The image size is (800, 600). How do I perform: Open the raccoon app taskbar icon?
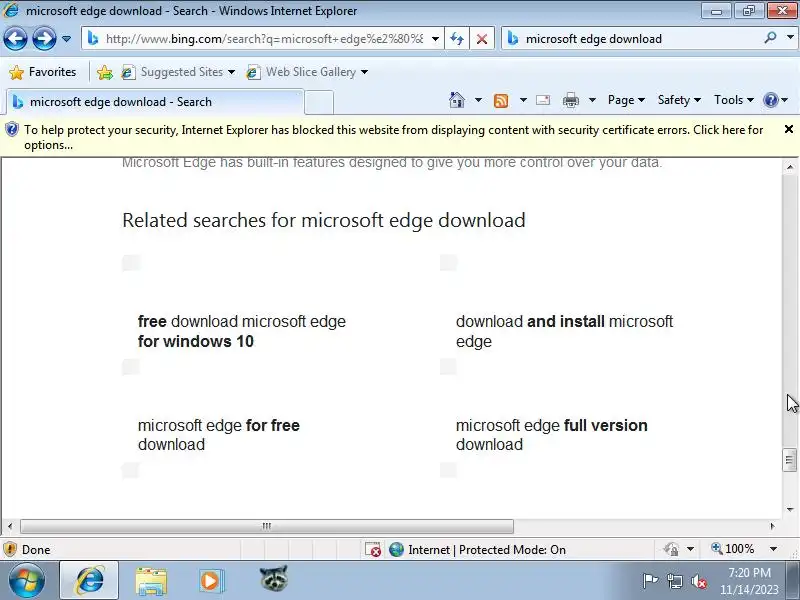273,579
